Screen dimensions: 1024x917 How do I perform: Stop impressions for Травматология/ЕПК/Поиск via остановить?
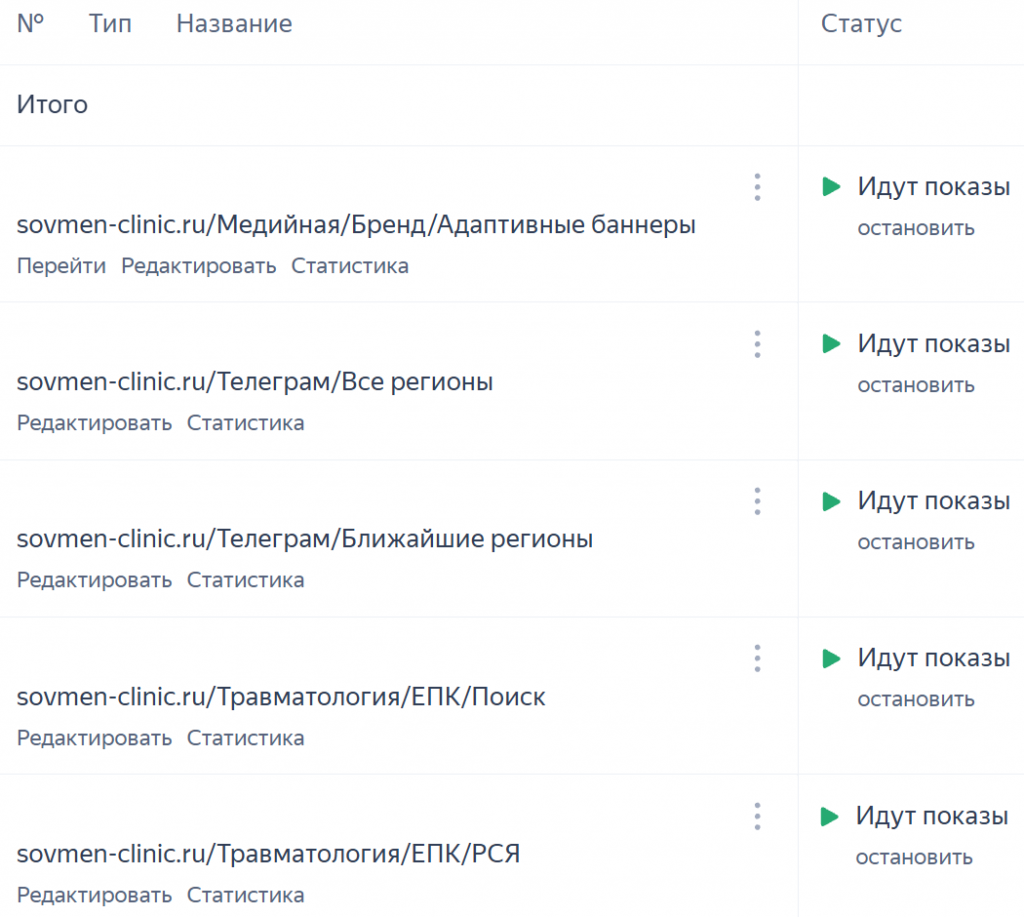tap(916, 700)
